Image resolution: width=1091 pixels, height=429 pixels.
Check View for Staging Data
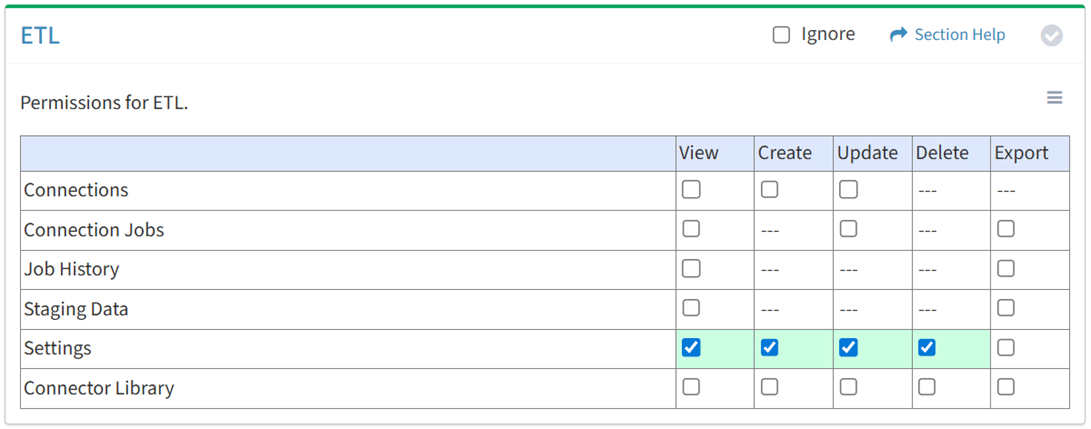(691, 308)
